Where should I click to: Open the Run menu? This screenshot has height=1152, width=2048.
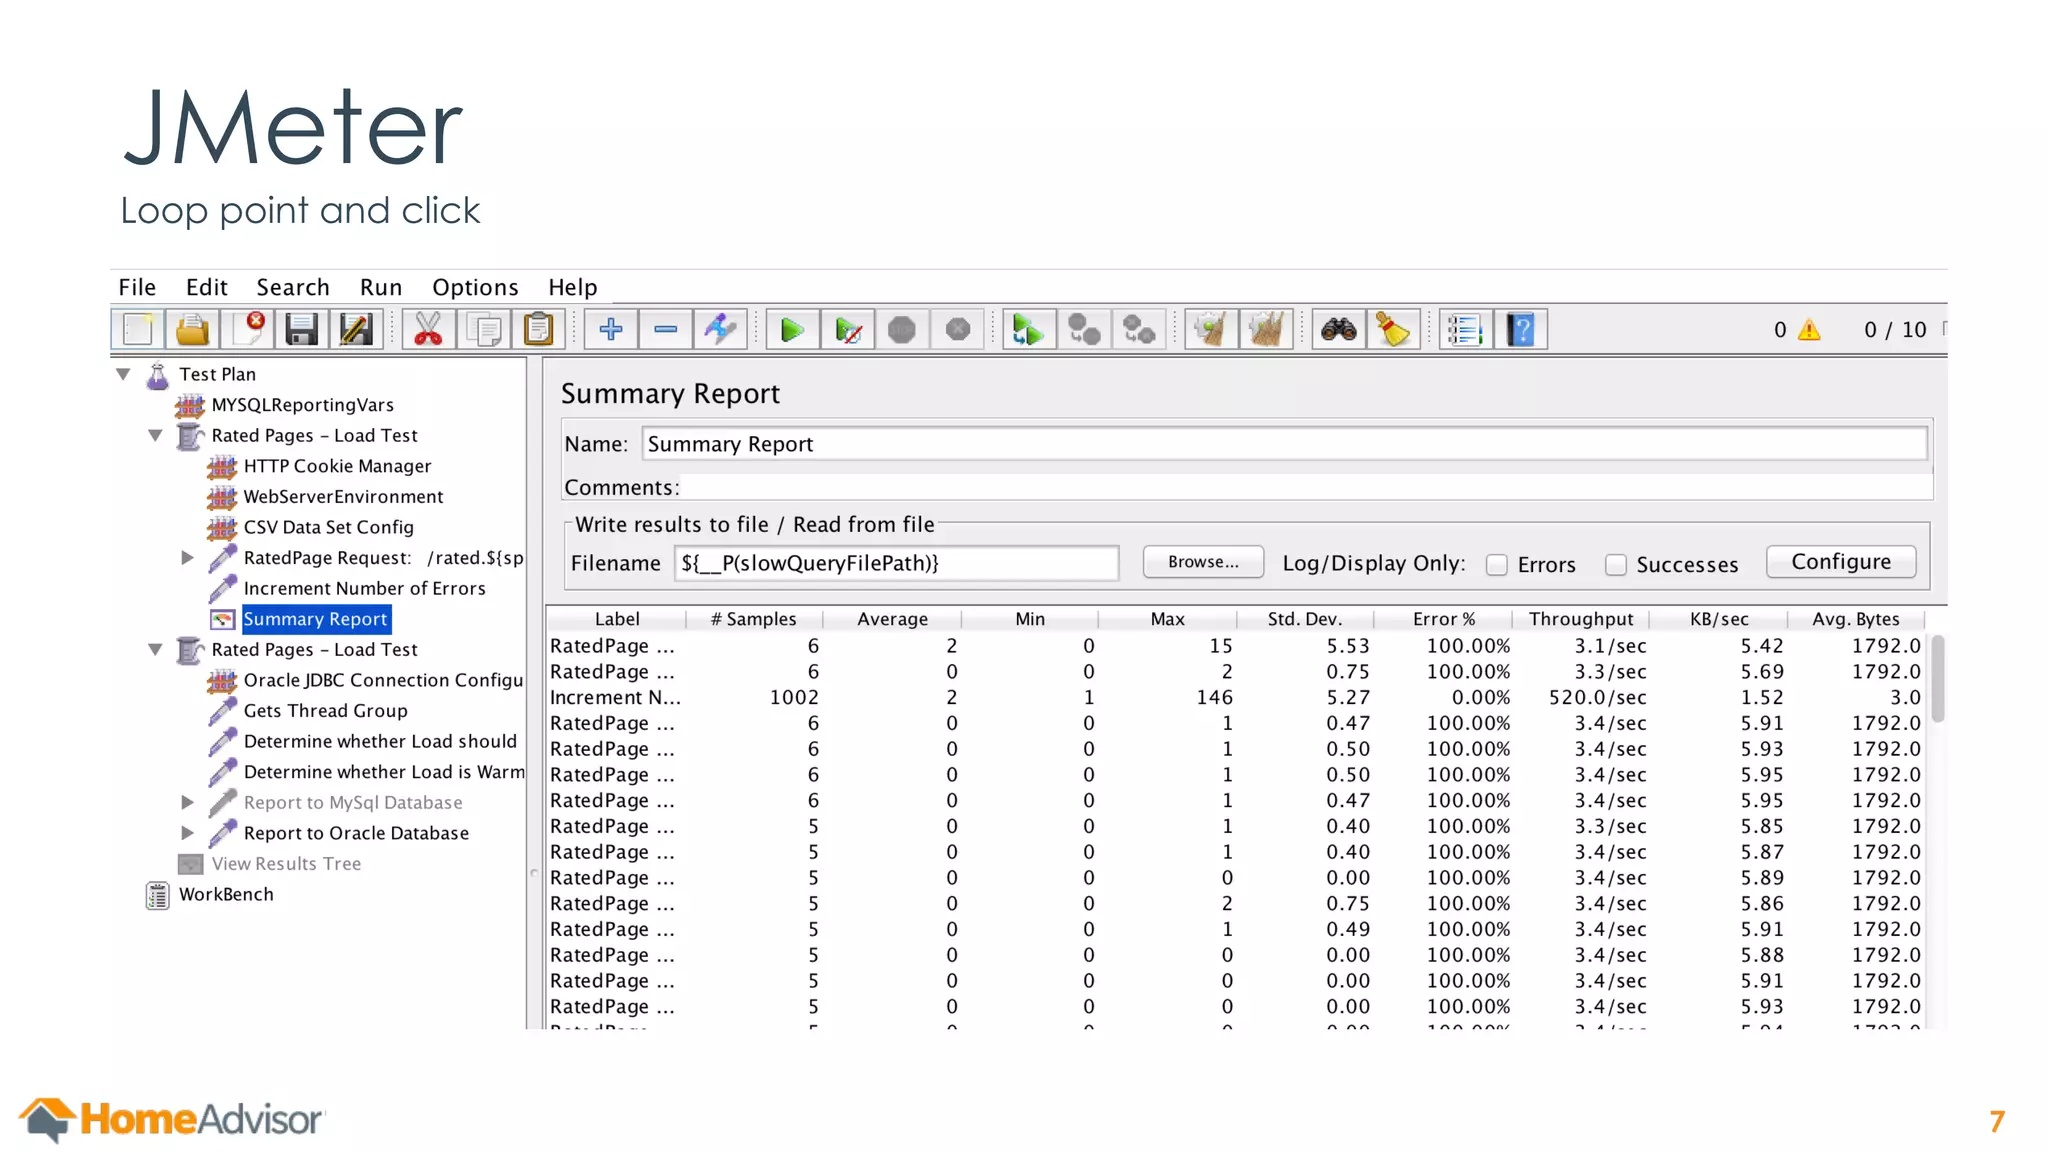381,287
